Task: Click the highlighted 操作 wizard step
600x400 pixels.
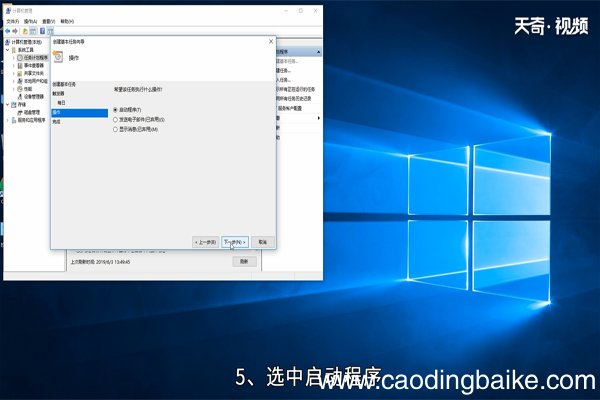Action: pos(80,113)
